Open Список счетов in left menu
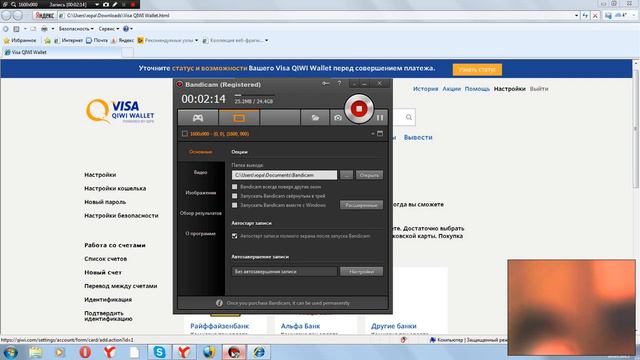 105,259
